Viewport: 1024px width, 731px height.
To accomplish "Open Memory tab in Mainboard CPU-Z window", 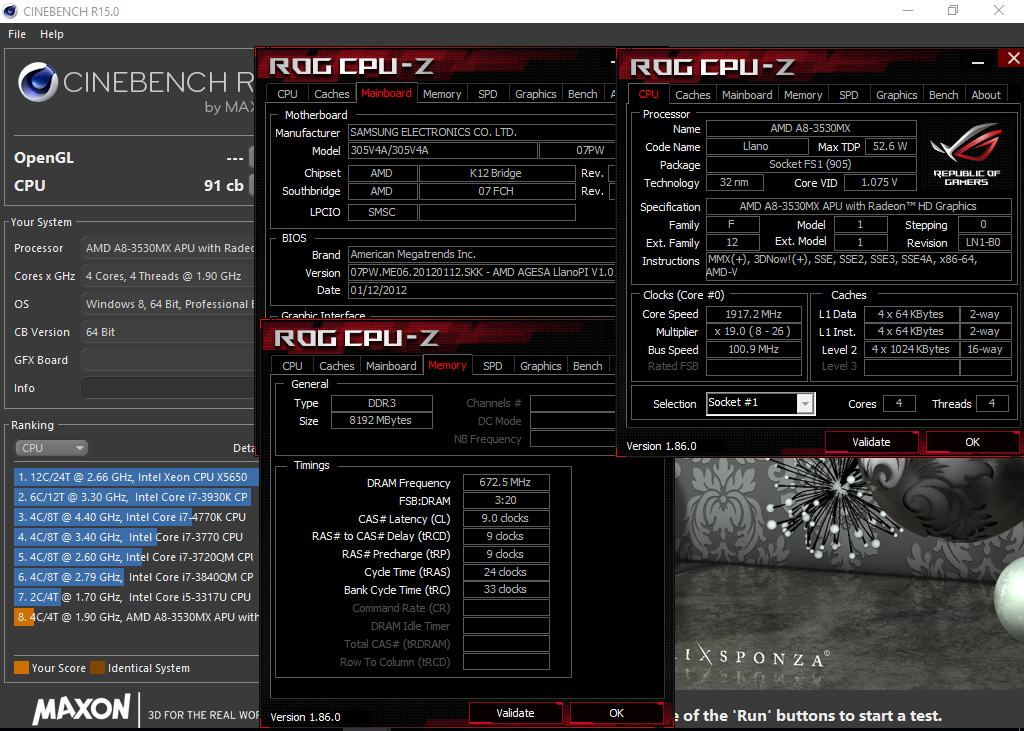I will coord(442,94).
